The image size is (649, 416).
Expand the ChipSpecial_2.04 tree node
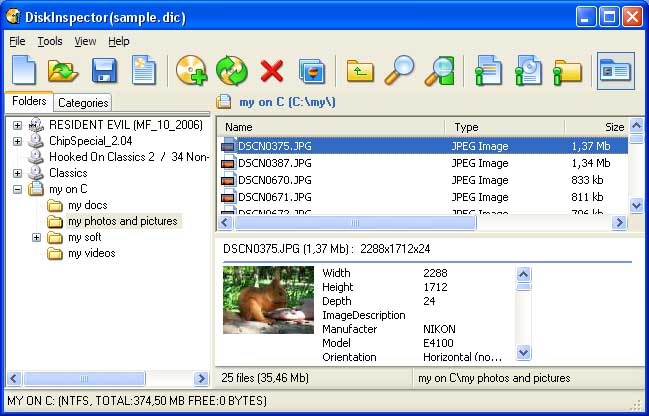tap(17, 141)
